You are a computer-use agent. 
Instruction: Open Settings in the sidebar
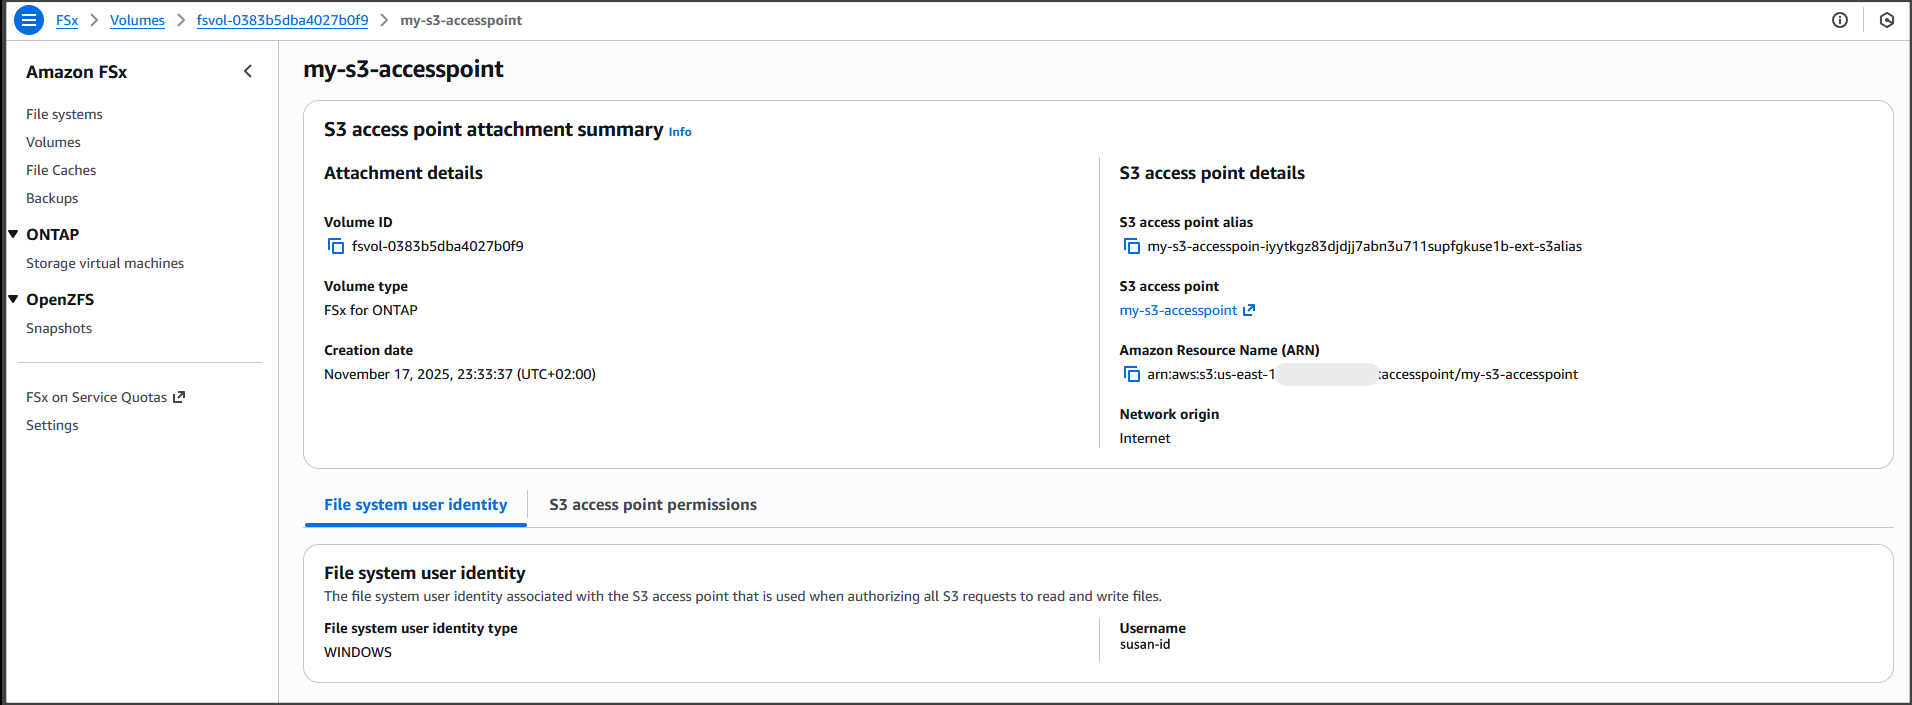coord(52,425)
